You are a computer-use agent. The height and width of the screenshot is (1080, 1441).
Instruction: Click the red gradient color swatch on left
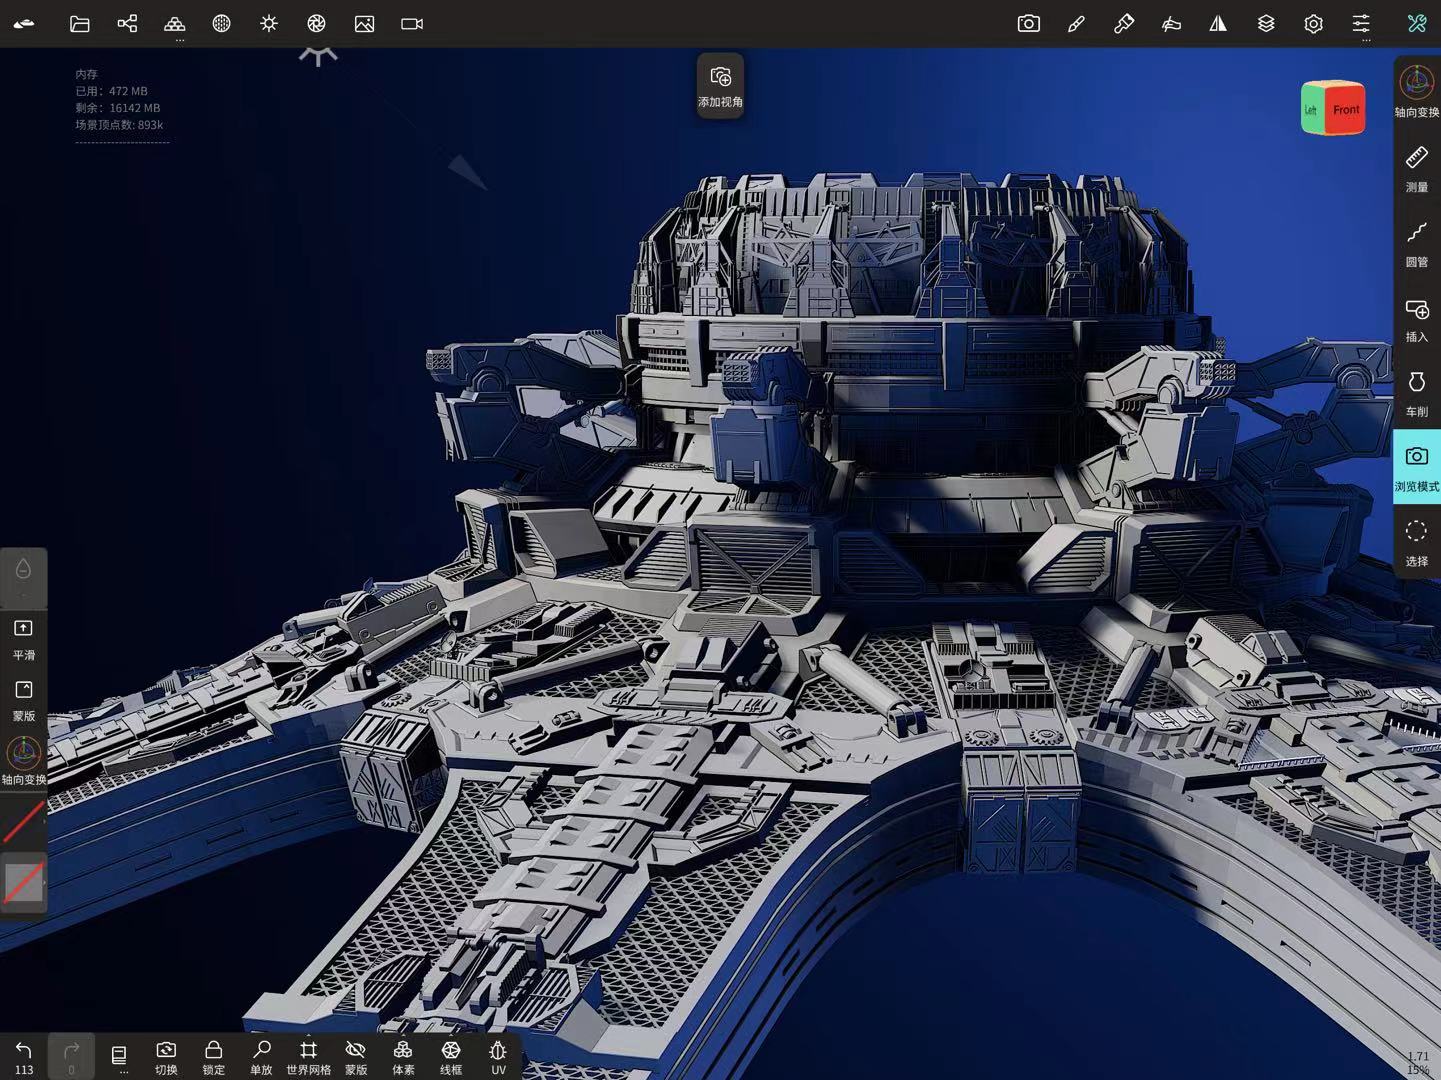[x=23, y=820]
